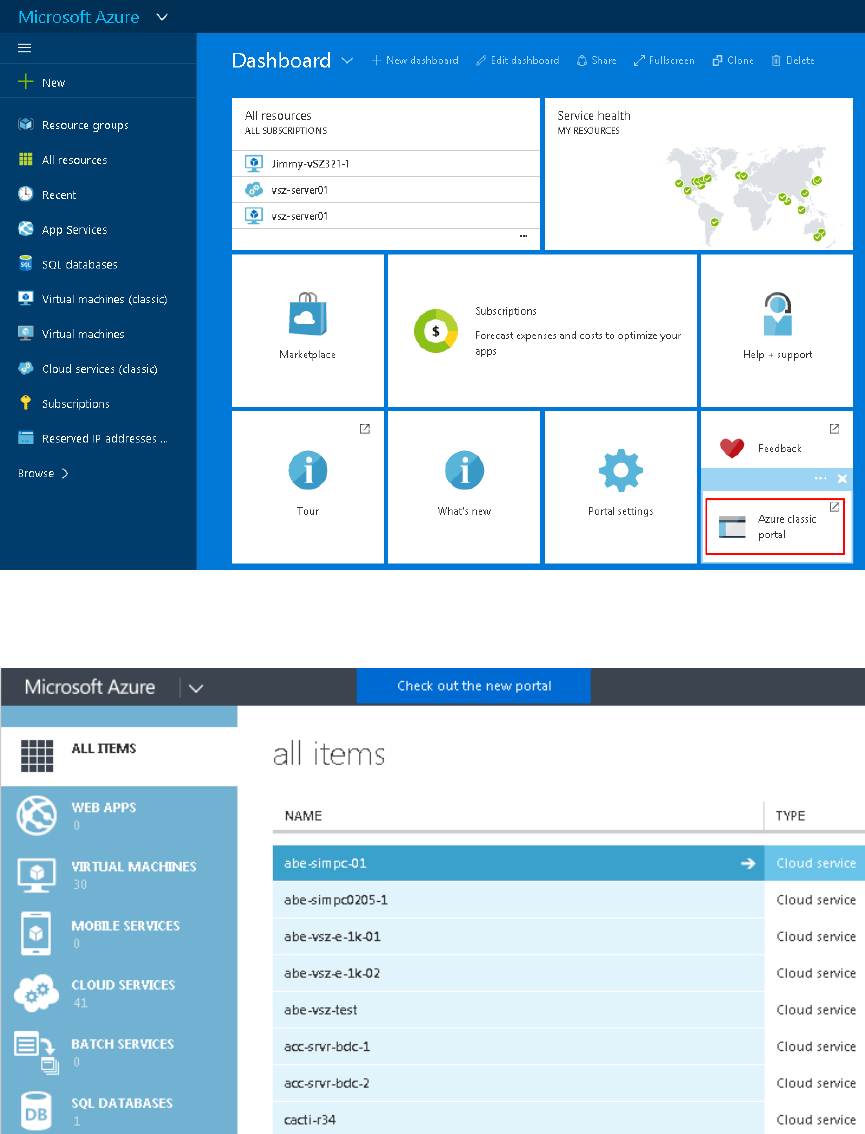Select abe-simpc0205-1 row
Screen dimensions: 865x1134
568,900
